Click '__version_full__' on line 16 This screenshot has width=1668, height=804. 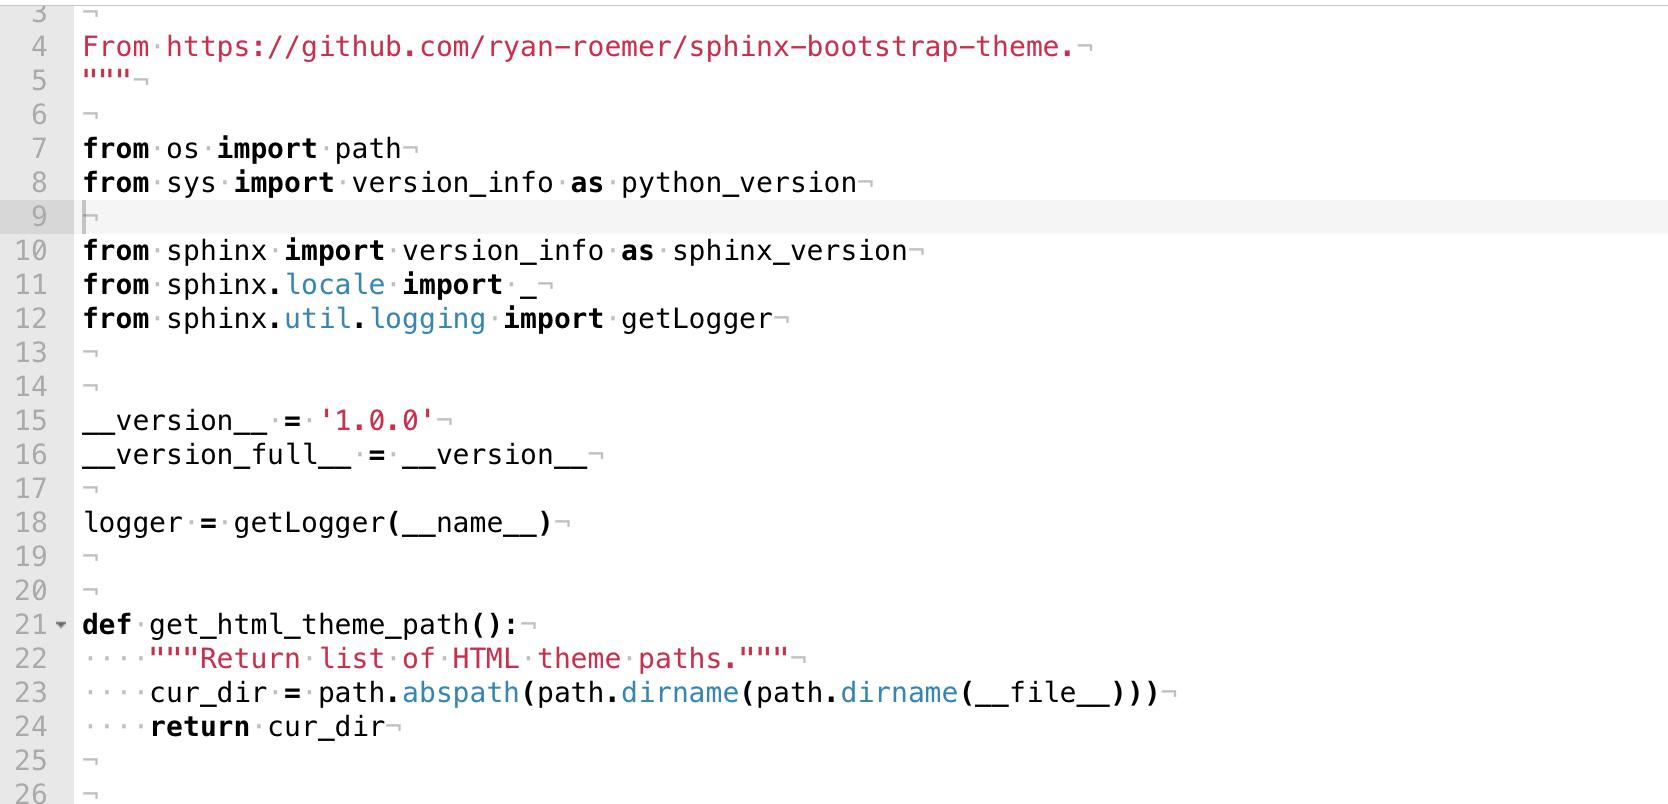click(x=217, y=455)
